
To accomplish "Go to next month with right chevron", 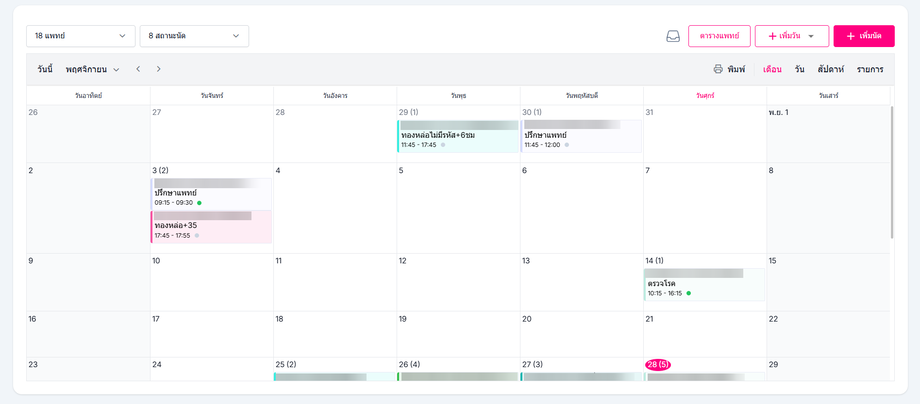I will [158, 69].
